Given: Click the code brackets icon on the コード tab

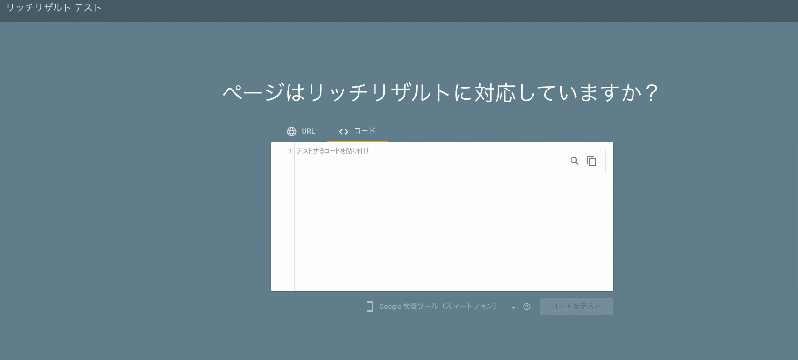Looking at the screenshot, I should pyautogui.click(x=343, y=131).
